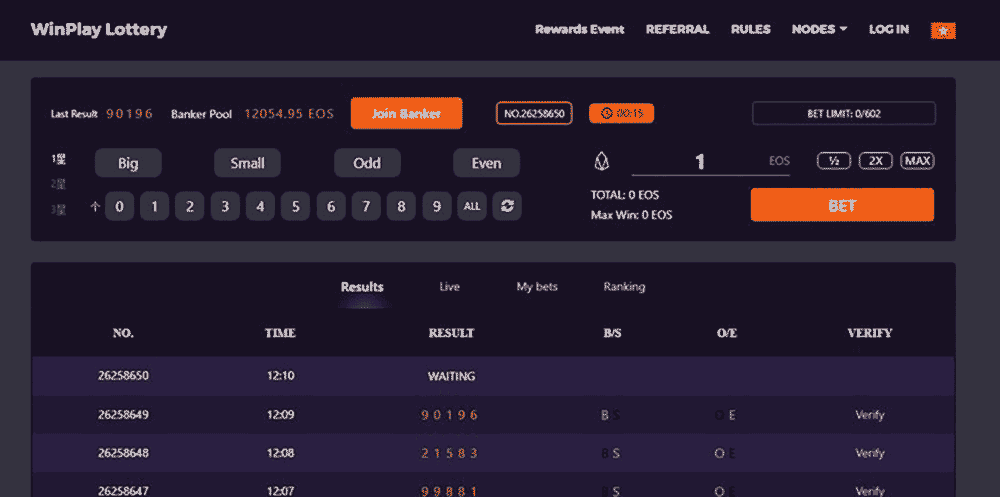The height and width of the screenshot is (497, 1000).
Task: Select the Small bet option
Action: click(x=247, y=163)
